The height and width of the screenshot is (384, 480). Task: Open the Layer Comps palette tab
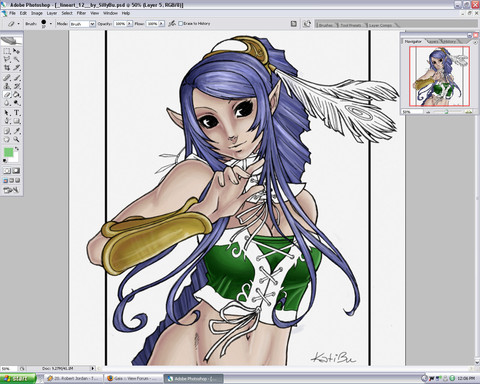tap(381, 25)
